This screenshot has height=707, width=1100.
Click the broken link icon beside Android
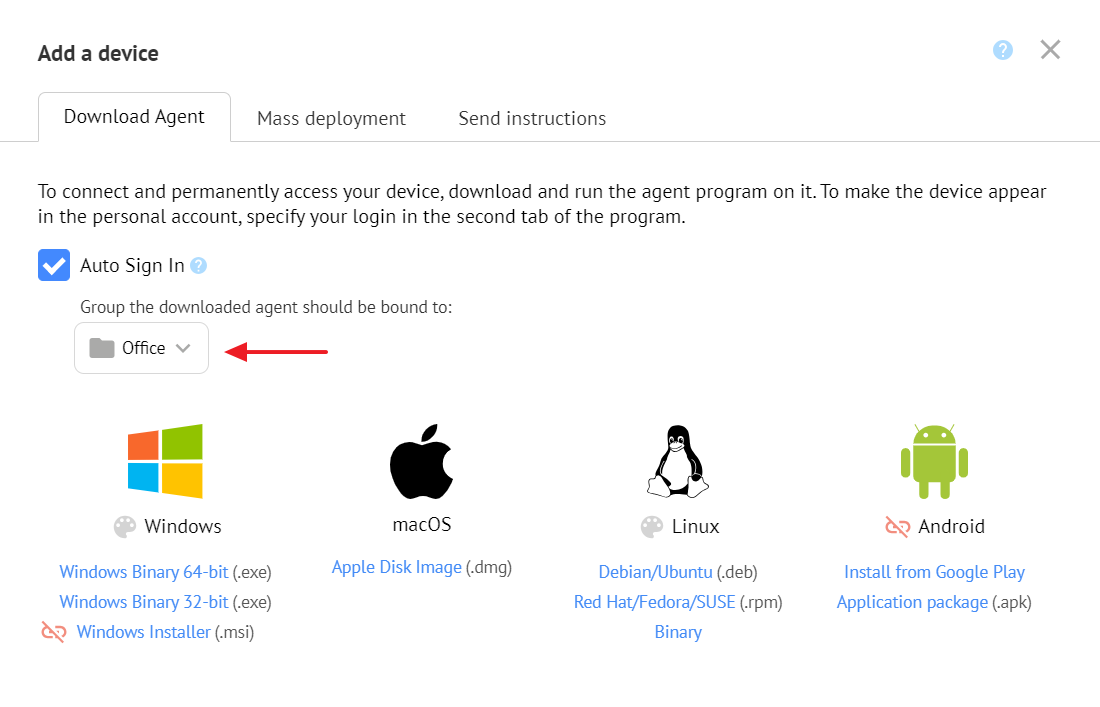click(897, 527)
